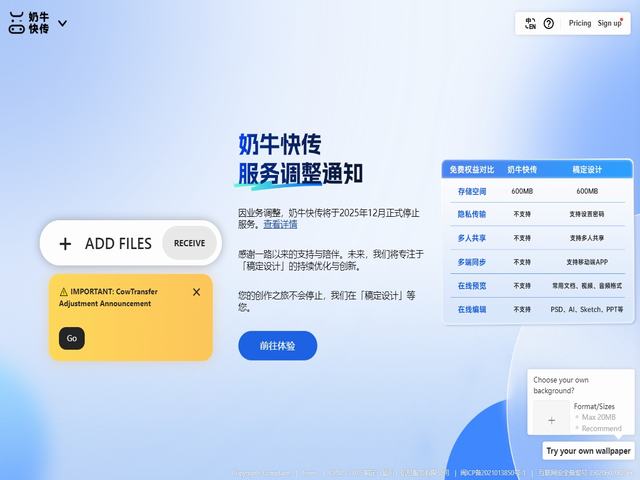Select the 在线预览 row label
Viewport: 640px width, 480px height.
tap(472, 286)
